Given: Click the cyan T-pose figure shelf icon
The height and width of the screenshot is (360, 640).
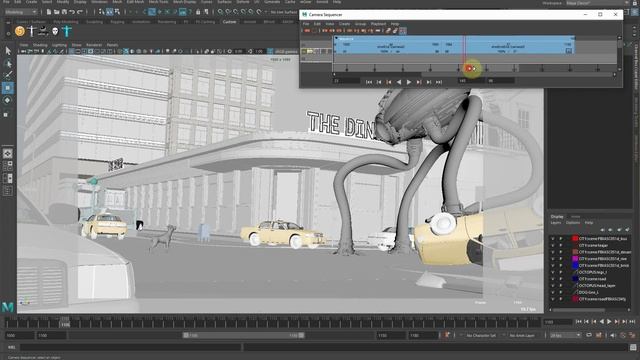Looking at the screenshot, I should click(67, 31).
